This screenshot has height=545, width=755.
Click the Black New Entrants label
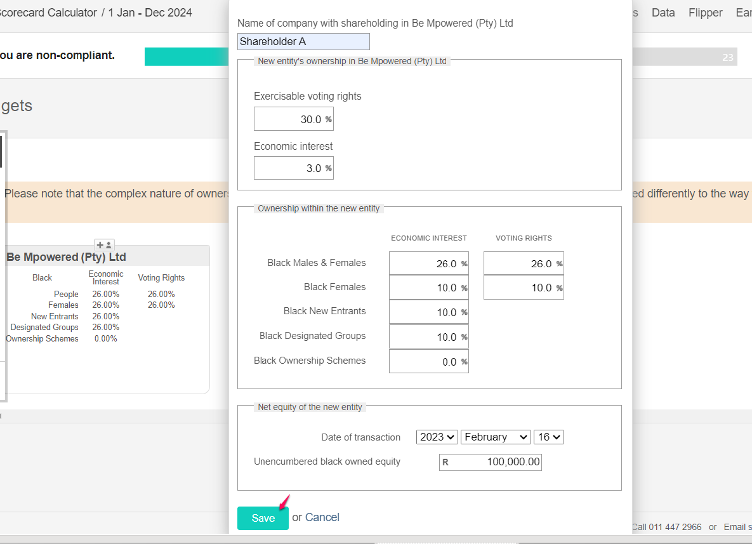[325, 311]
